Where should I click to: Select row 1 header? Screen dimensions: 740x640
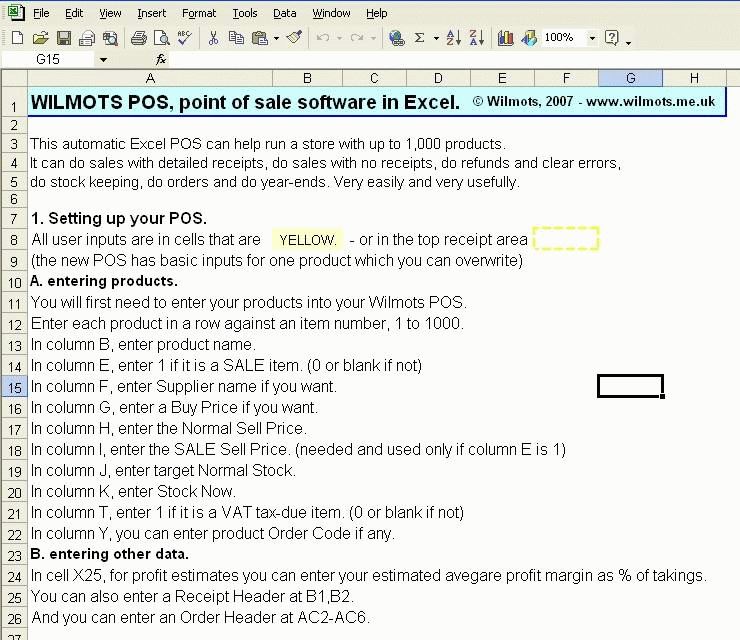click(15, 101)
